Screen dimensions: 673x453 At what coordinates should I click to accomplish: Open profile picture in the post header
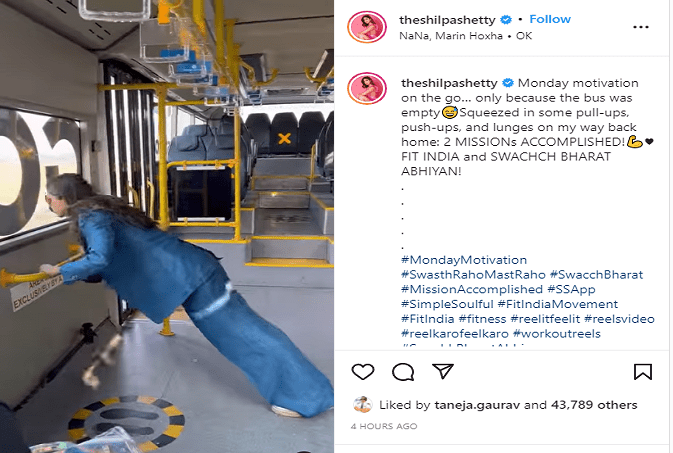coord(367,27)
